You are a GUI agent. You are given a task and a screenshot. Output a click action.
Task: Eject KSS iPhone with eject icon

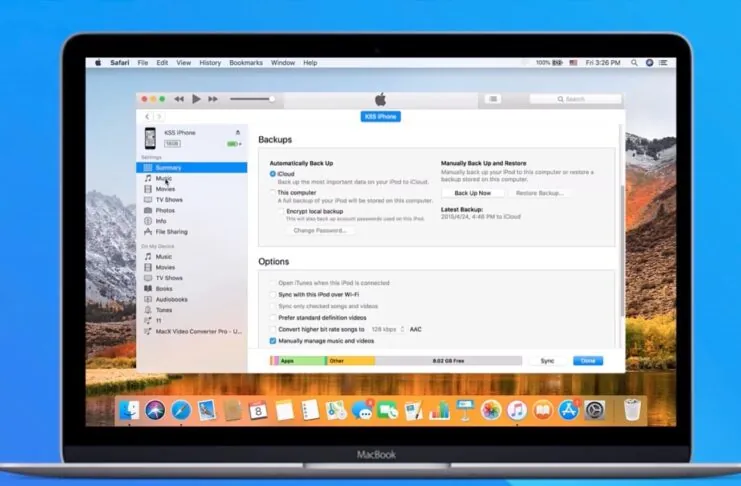pos(238,132)
